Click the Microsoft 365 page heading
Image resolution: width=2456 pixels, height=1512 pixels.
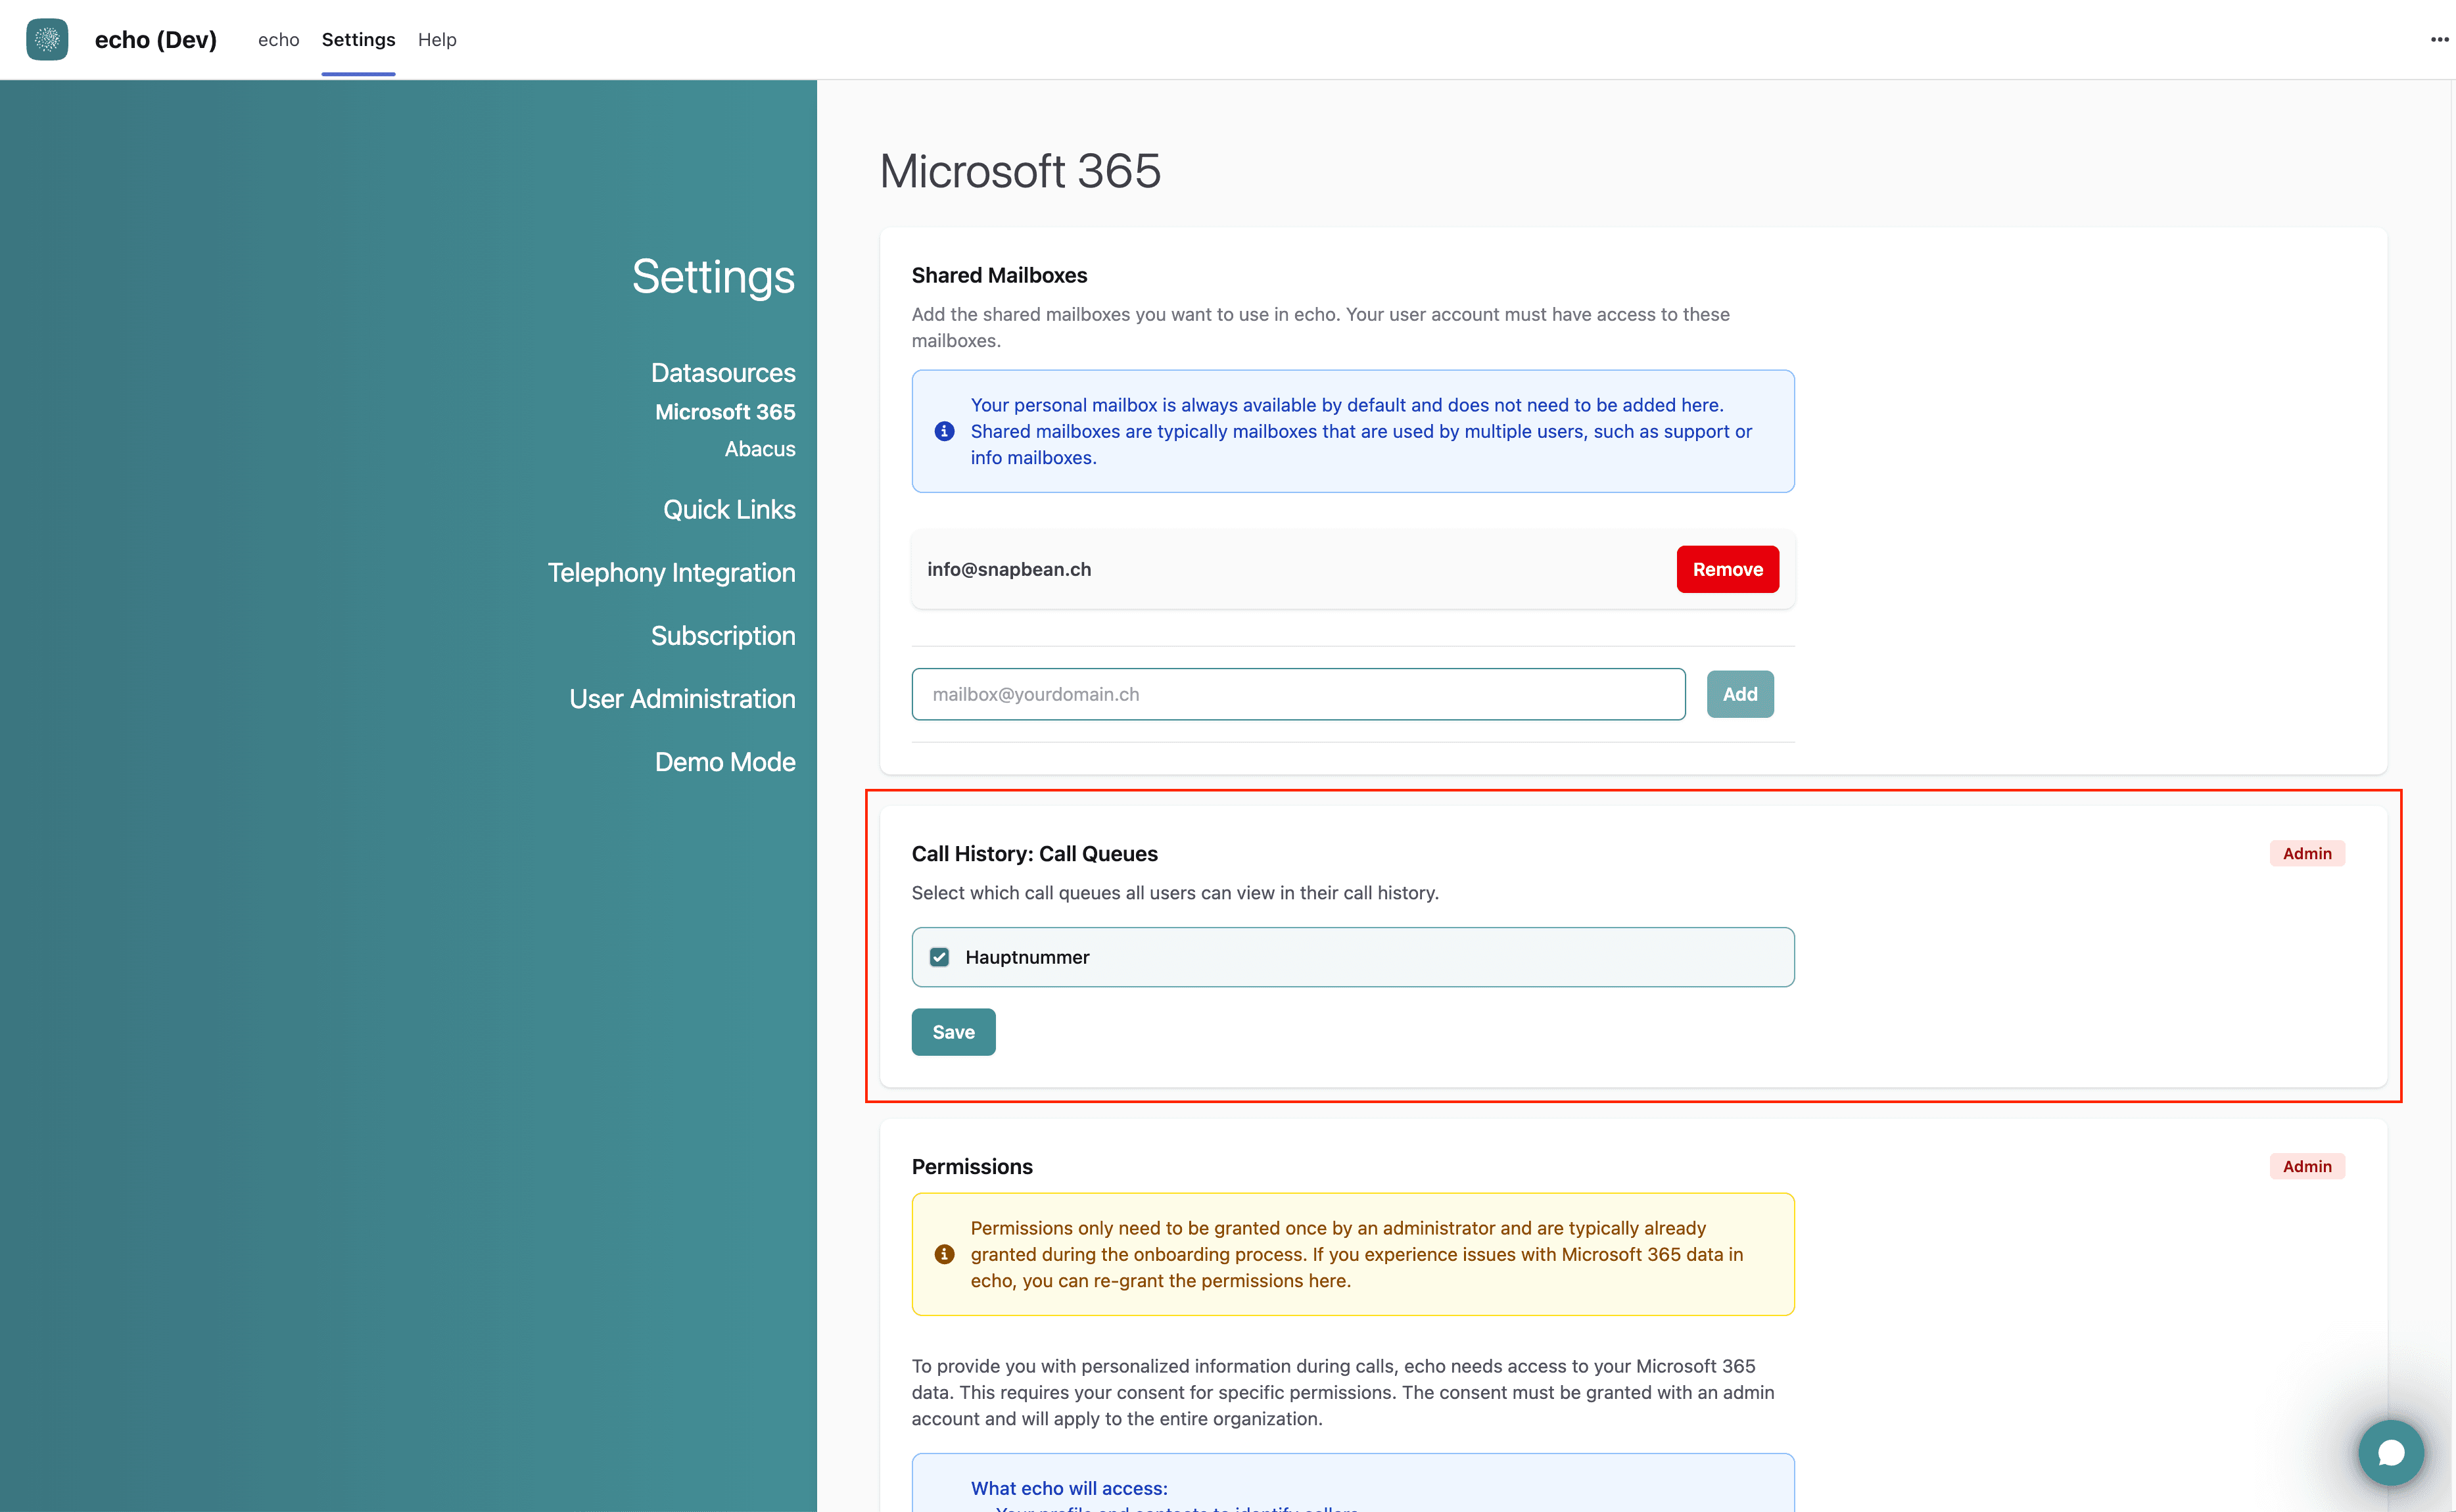[1020, 171]
